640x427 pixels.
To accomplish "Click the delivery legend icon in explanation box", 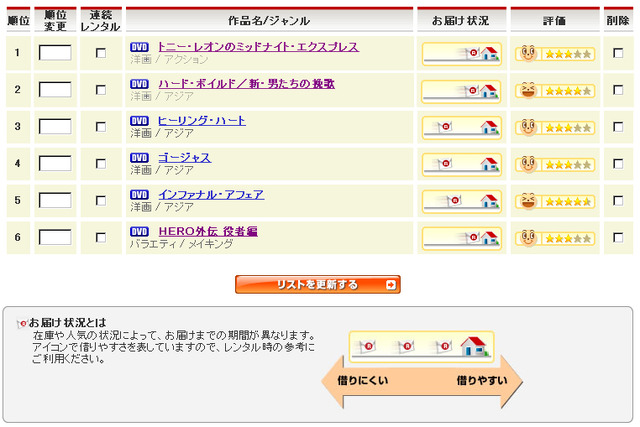I will pos(421,347).
